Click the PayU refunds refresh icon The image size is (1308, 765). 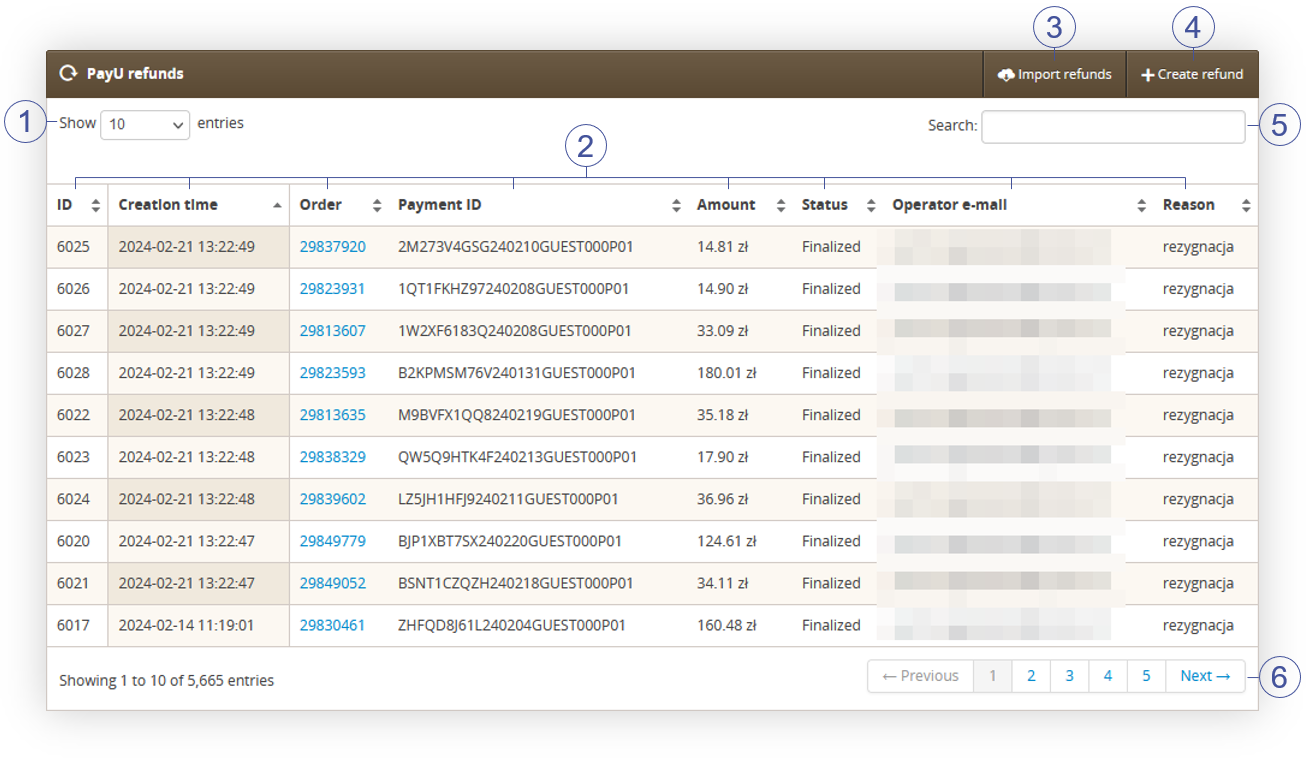point(68,73)
